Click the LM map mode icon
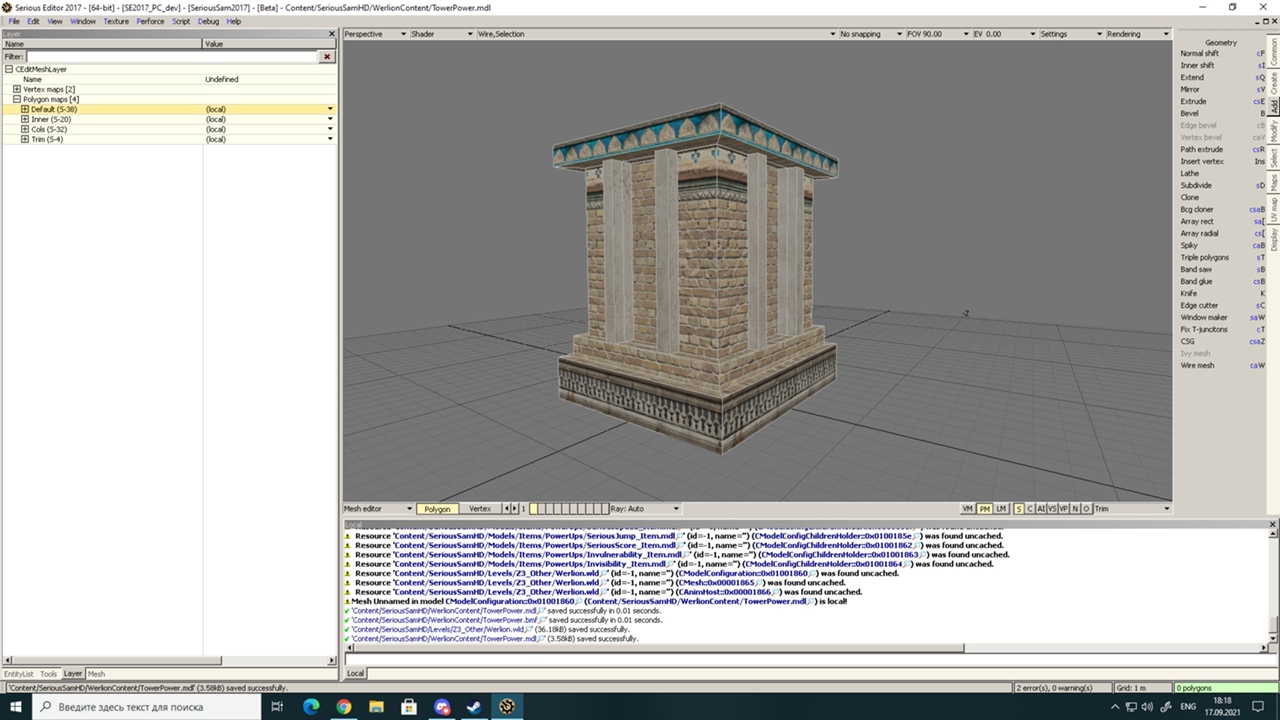The image size is (1280, 720). pos(1001,509)
